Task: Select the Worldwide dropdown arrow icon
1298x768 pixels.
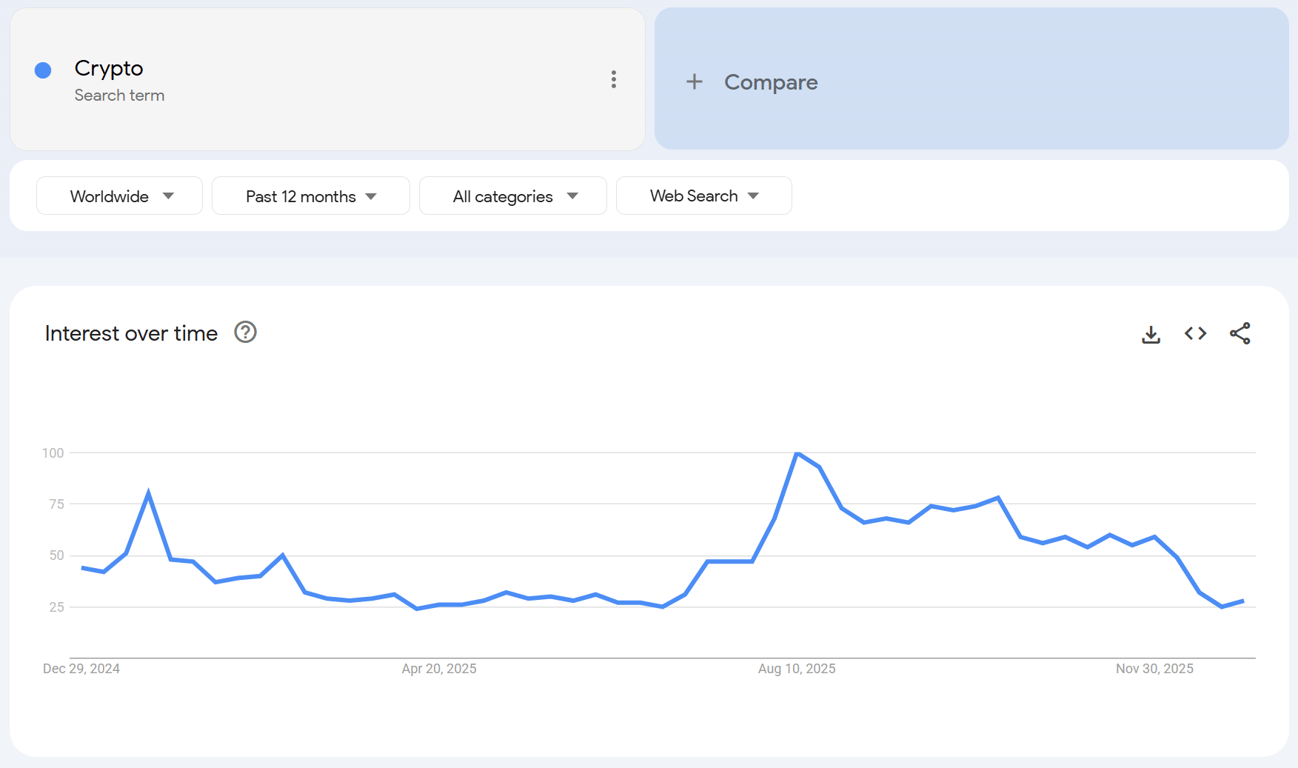Action: click(169, 196)
